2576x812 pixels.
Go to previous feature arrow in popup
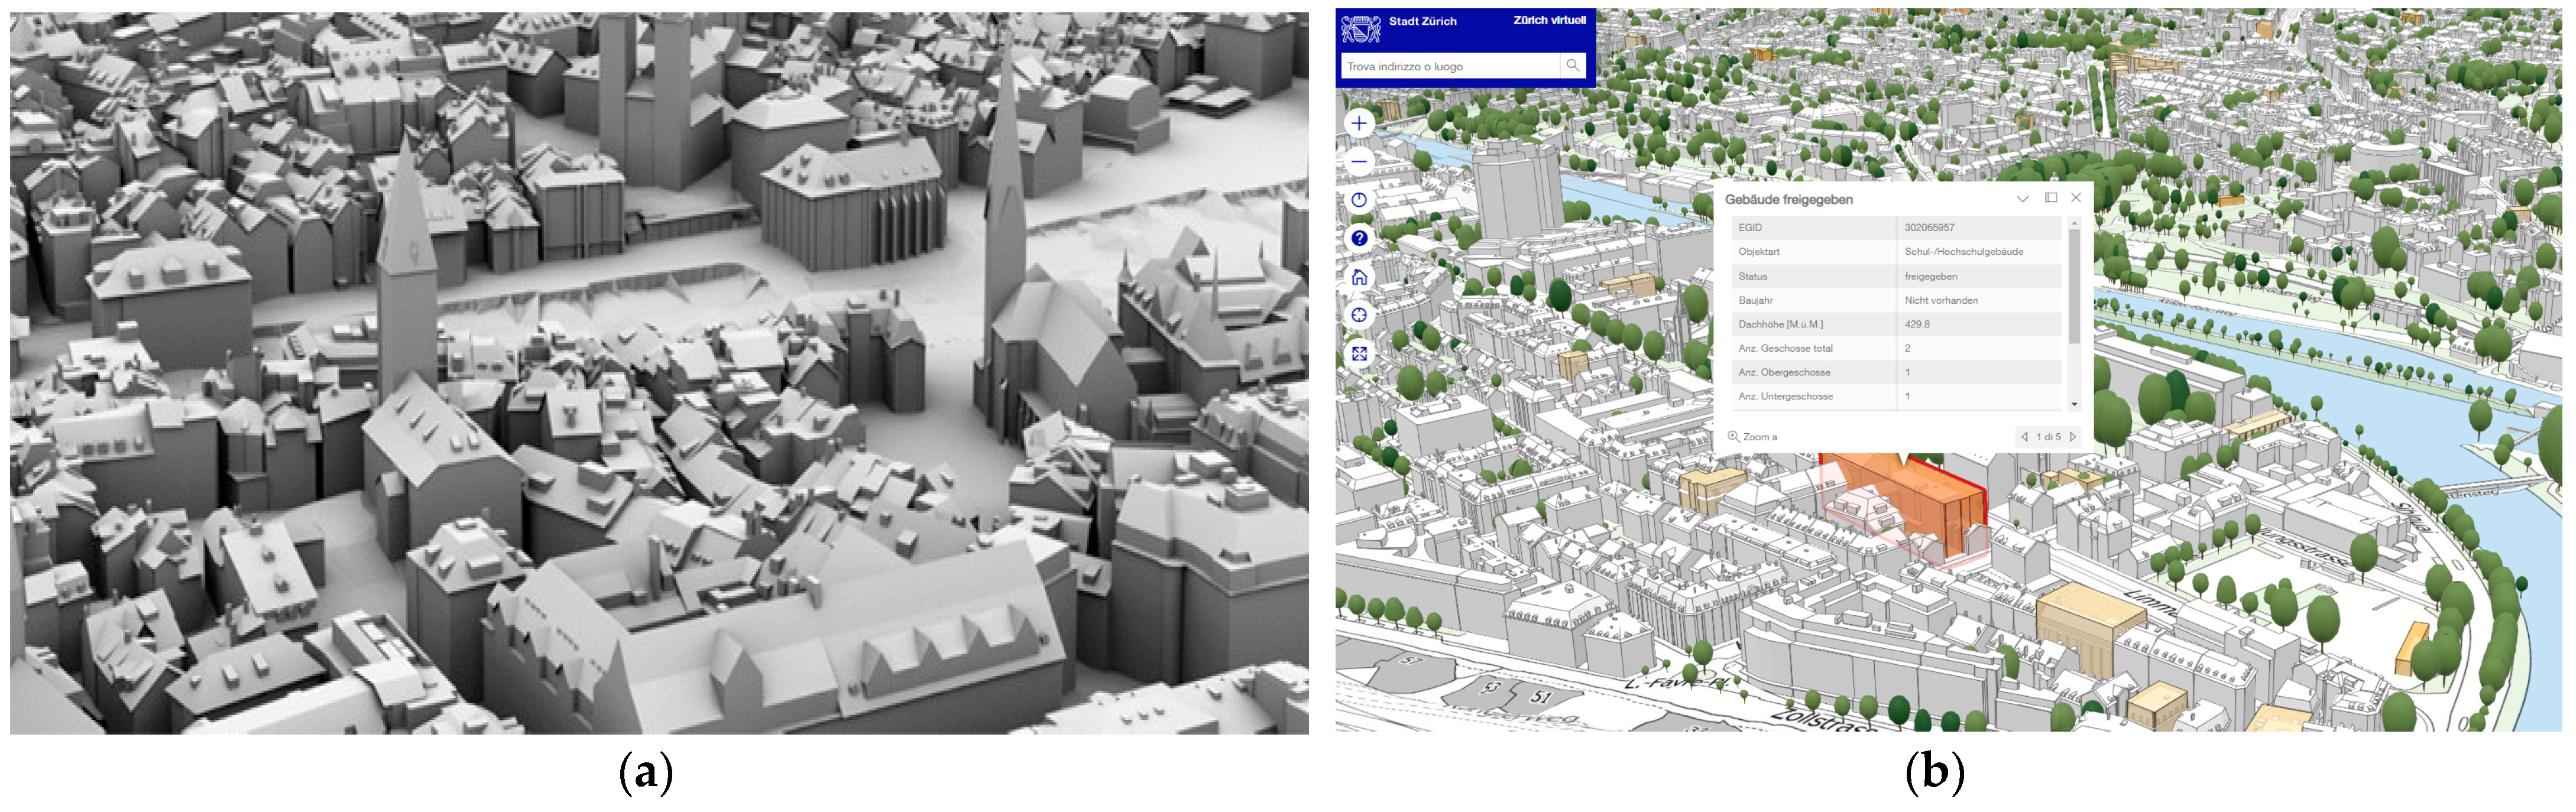tap(2025, 437)
